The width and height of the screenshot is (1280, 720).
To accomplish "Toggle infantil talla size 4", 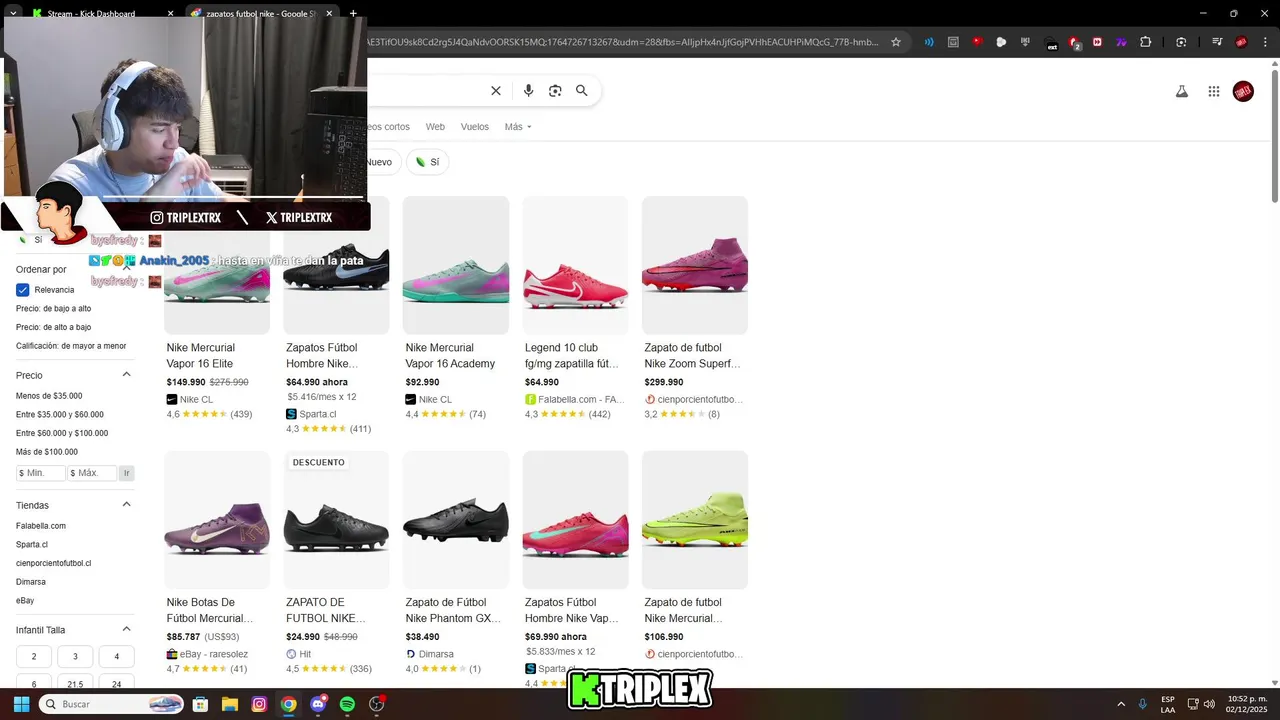I will click(x=116, y=657).
